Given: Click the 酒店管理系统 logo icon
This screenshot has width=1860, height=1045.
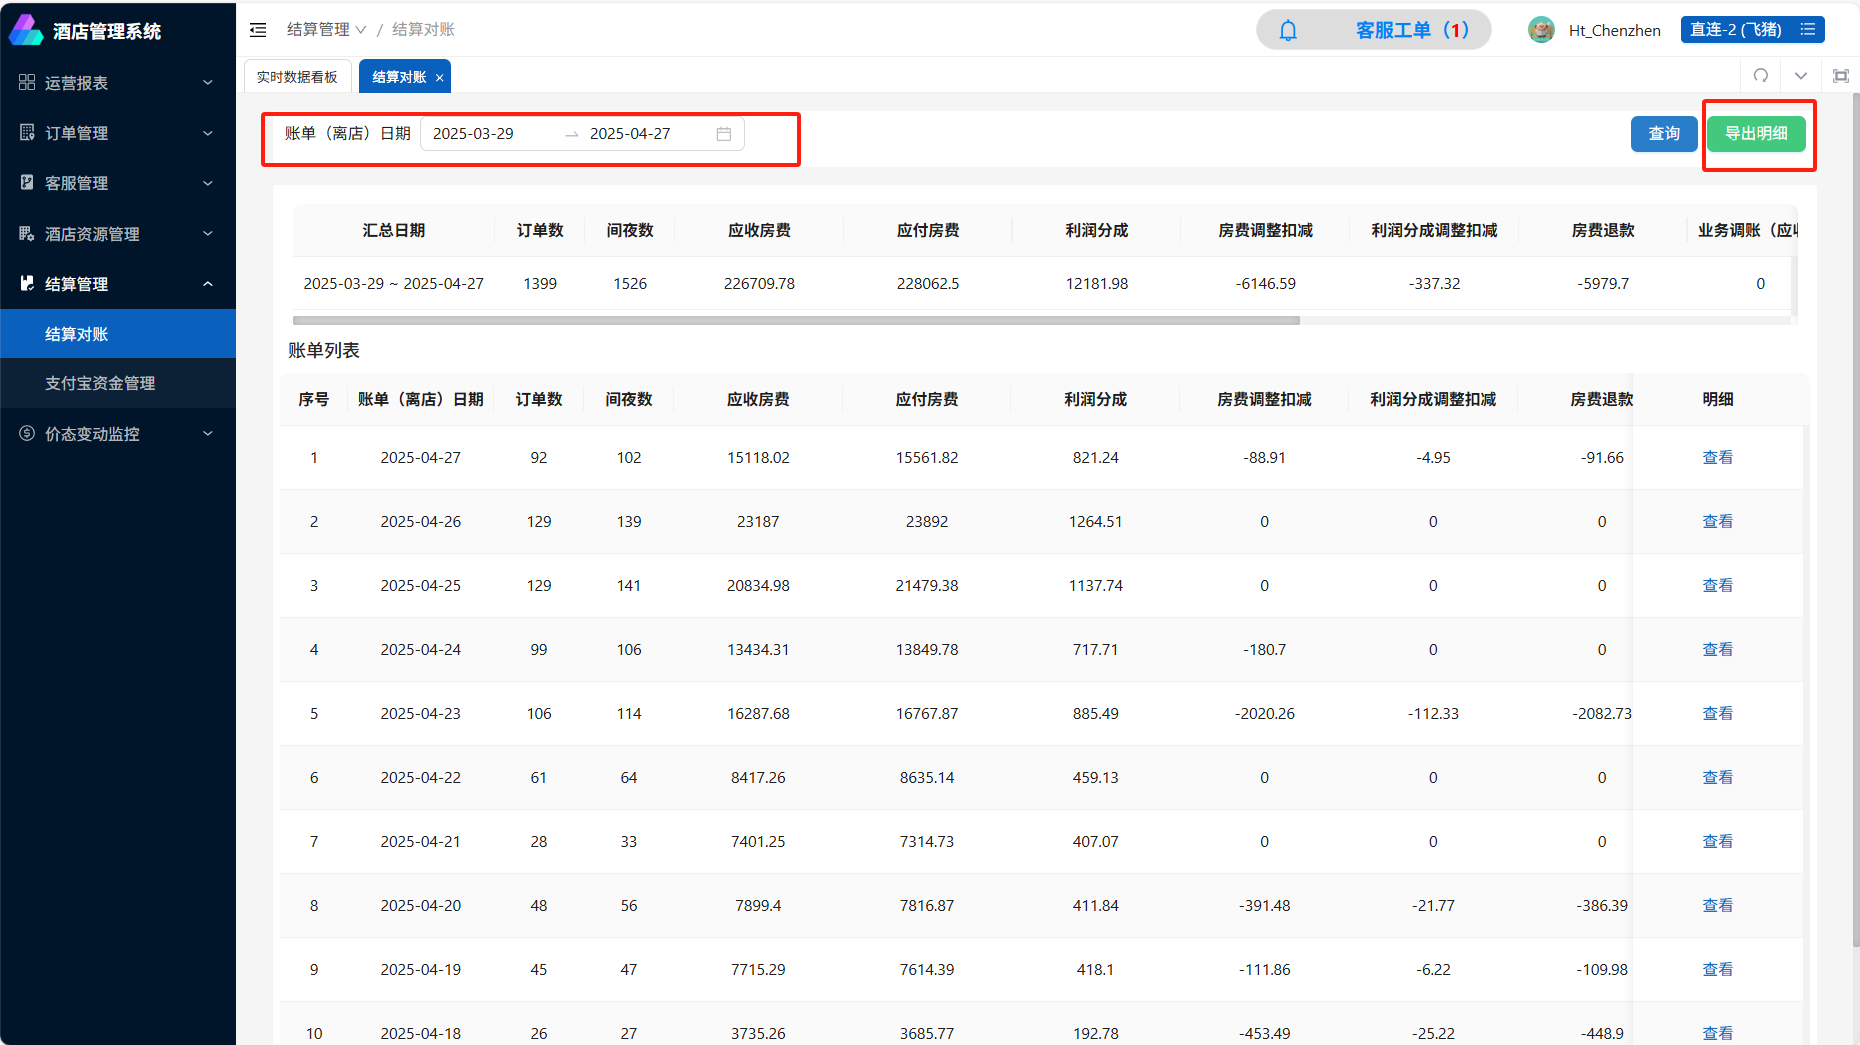Looking at the screenshot, I should [26, 30].
